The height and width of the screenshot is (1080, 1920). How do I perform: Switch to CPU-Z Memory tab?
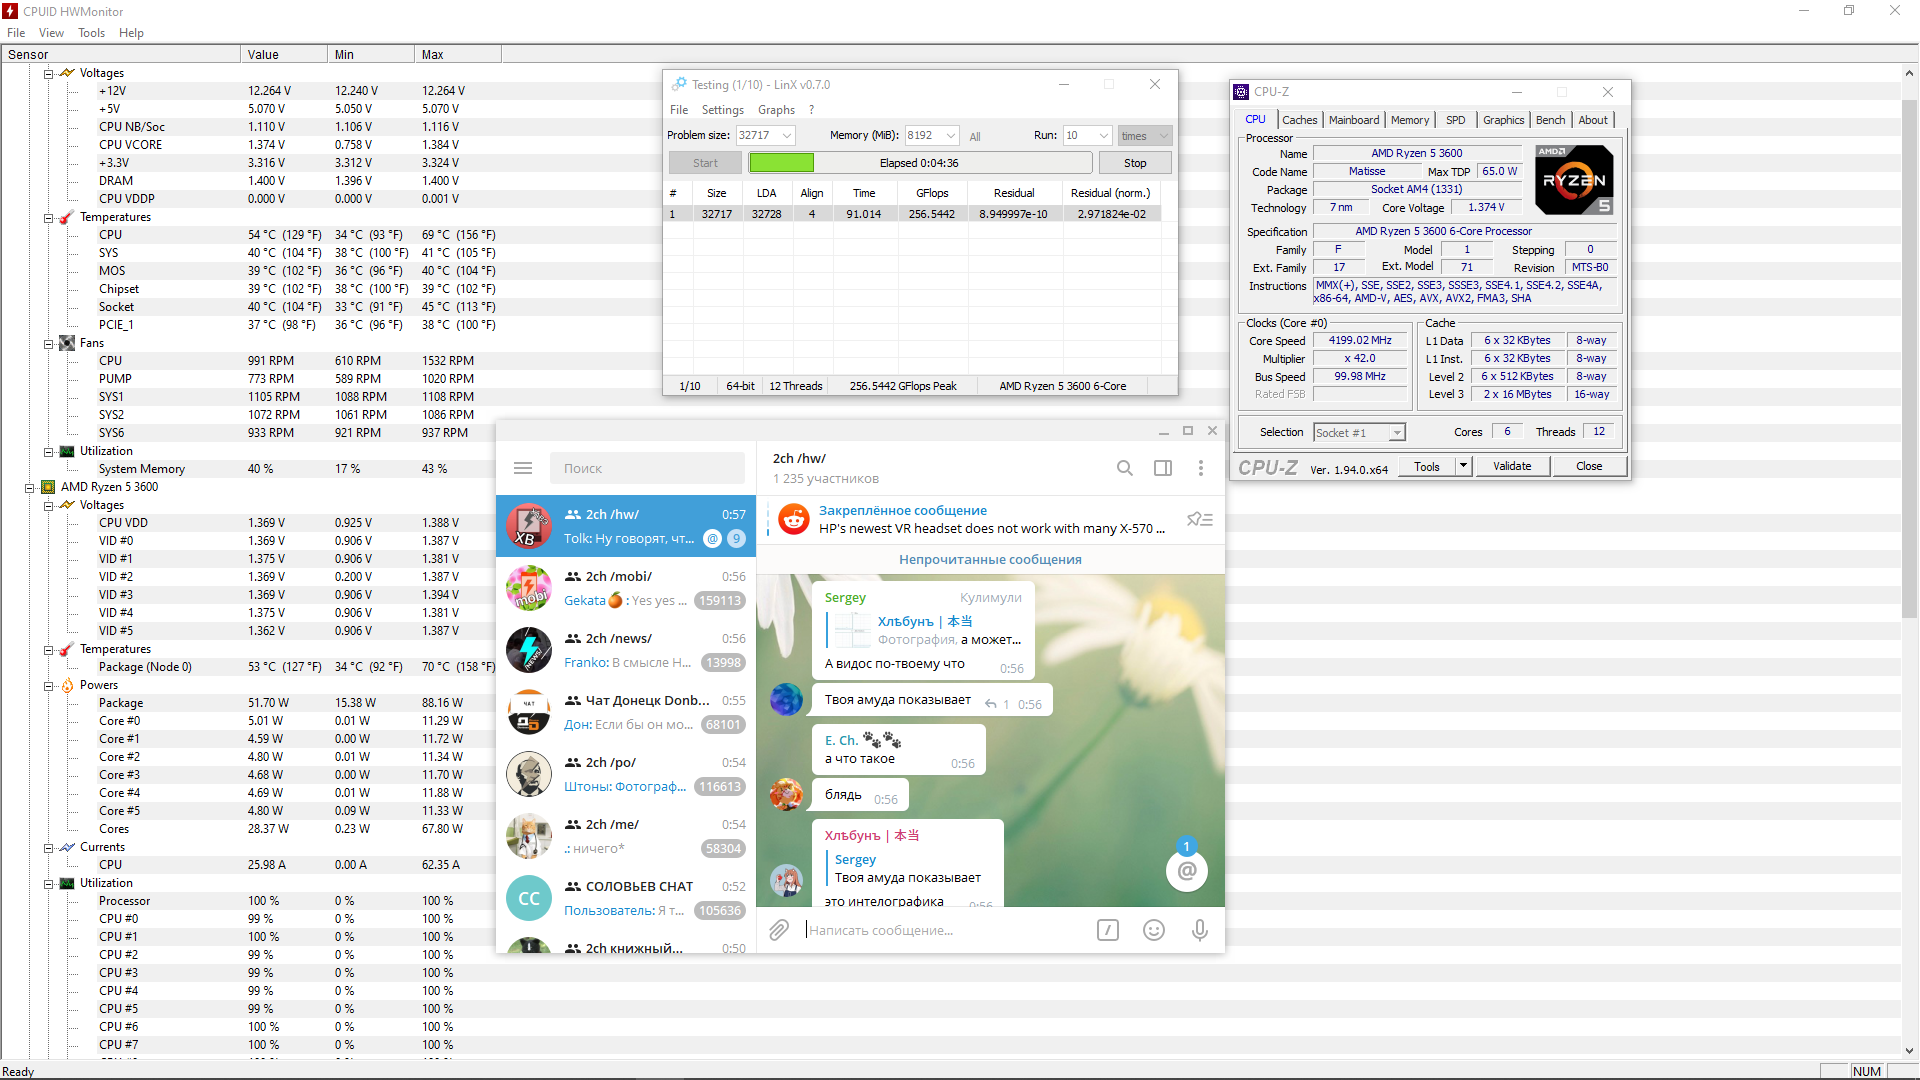(1410, 120)
